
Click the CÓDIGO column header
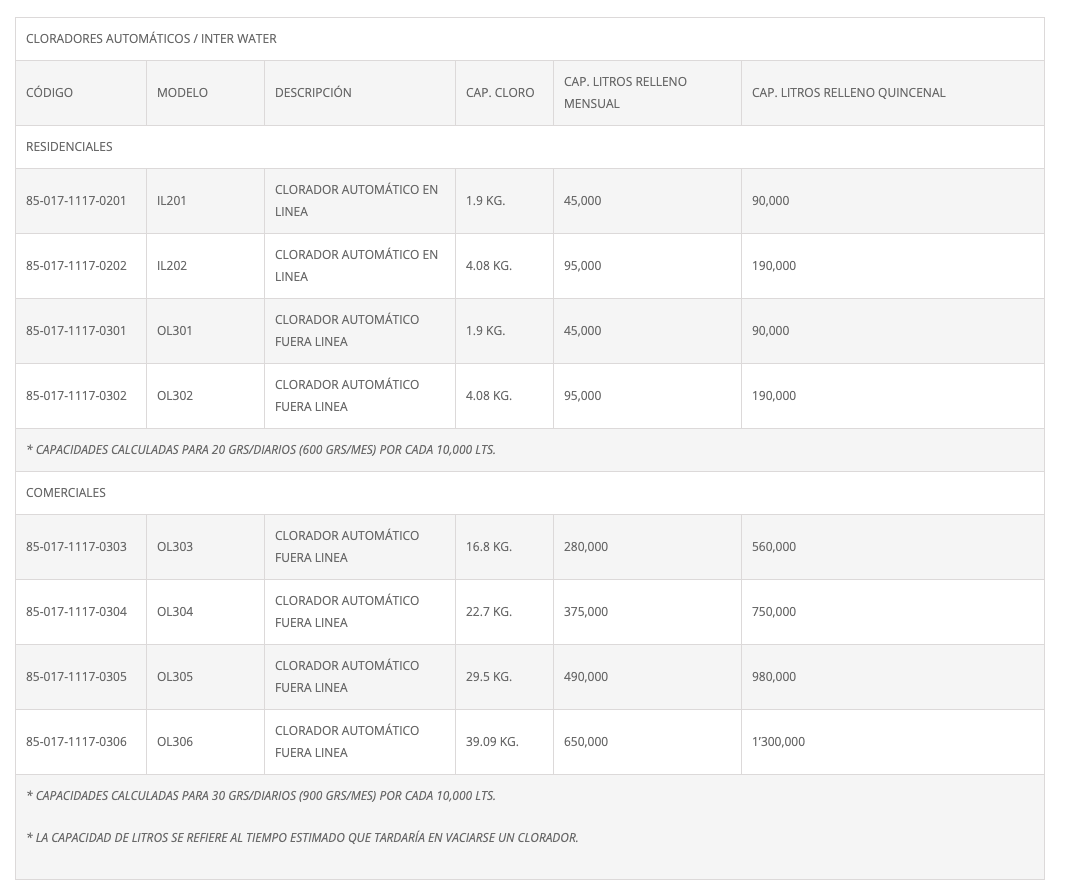coord(81,93)
